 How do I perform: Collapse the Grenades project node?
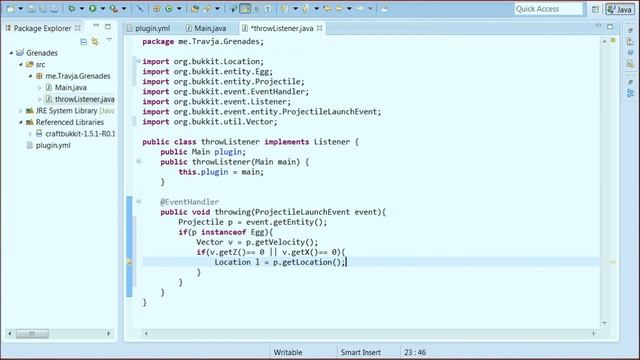(11, 53)
